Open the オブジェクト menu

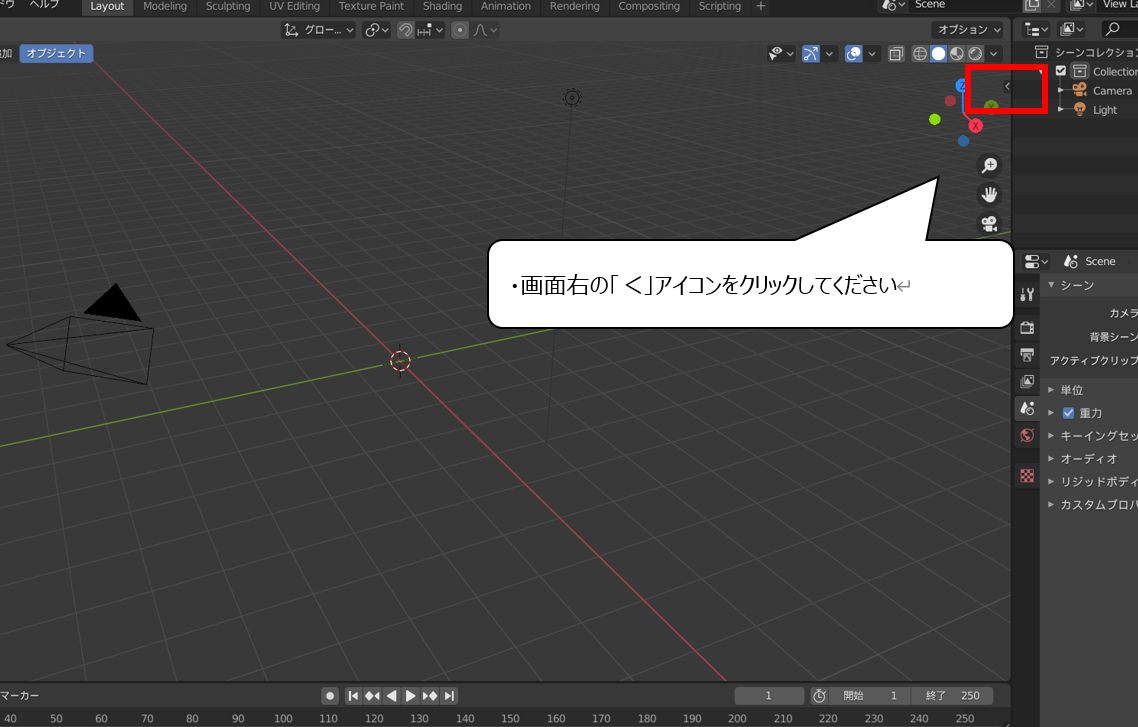pyautogui.click(x=56, y=53)
